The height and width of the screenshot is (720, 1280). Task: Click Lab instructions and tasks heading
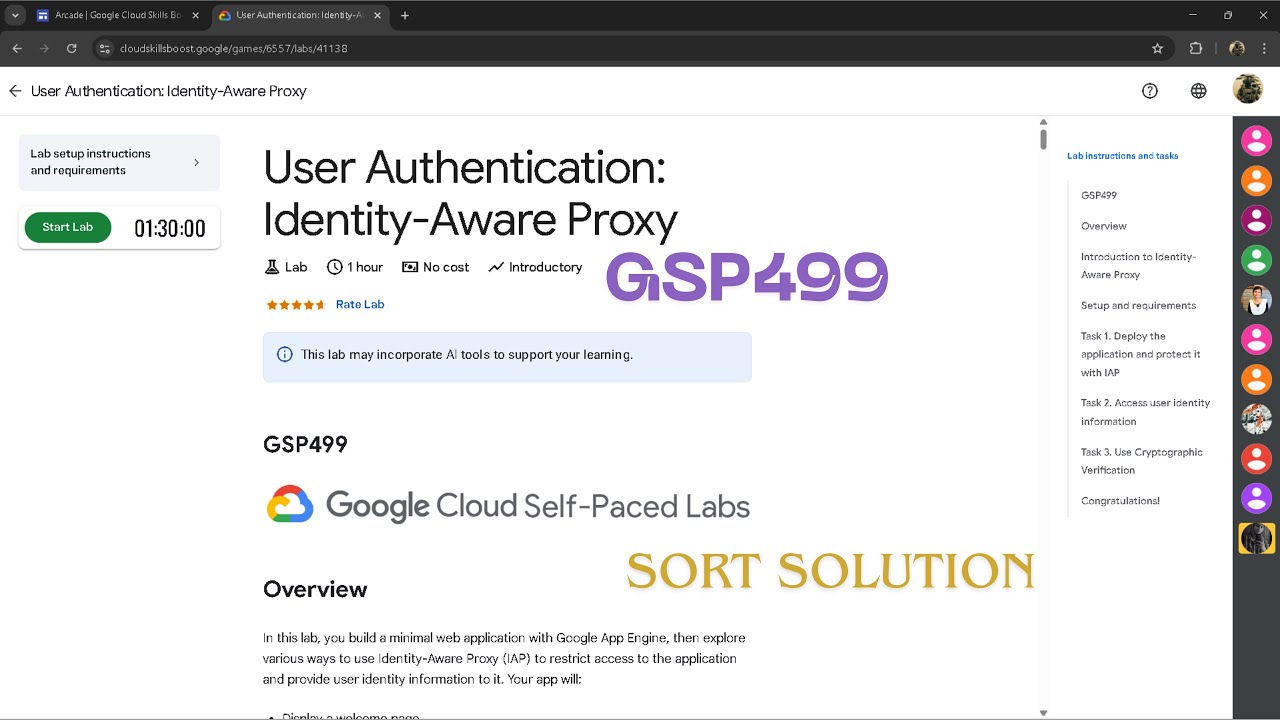(1122, 156)
